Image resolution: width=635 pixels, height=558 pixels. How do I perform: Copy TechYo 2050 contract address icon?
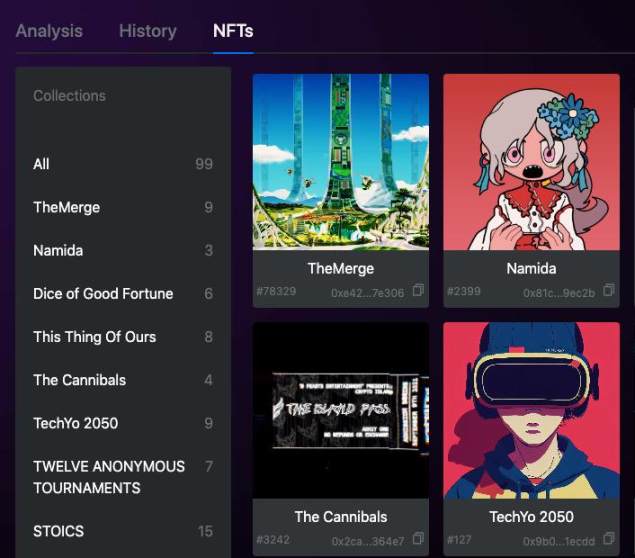click(x=608, y=538)
